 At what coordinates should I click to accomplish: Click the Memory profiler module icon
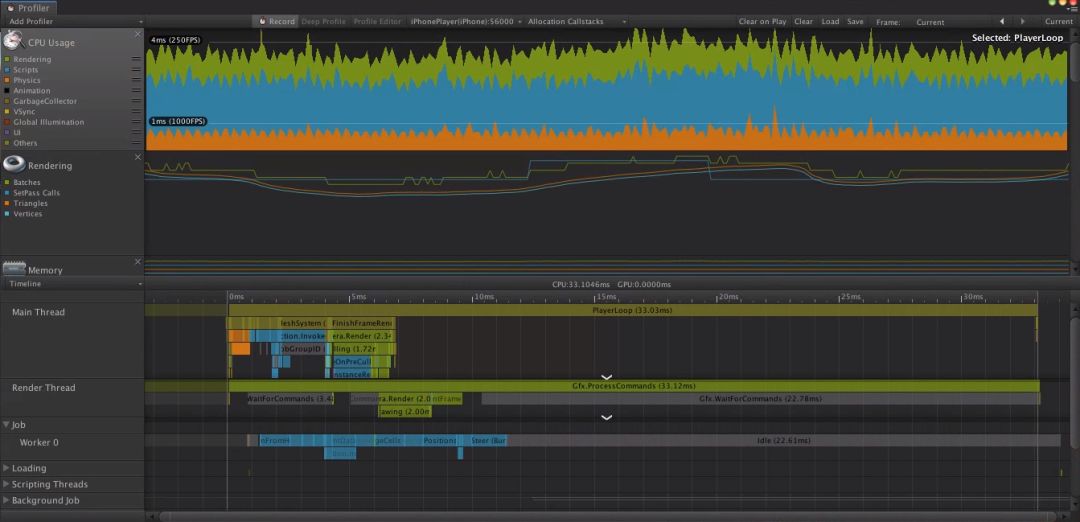pyautogui.click(x=14, y=268)
